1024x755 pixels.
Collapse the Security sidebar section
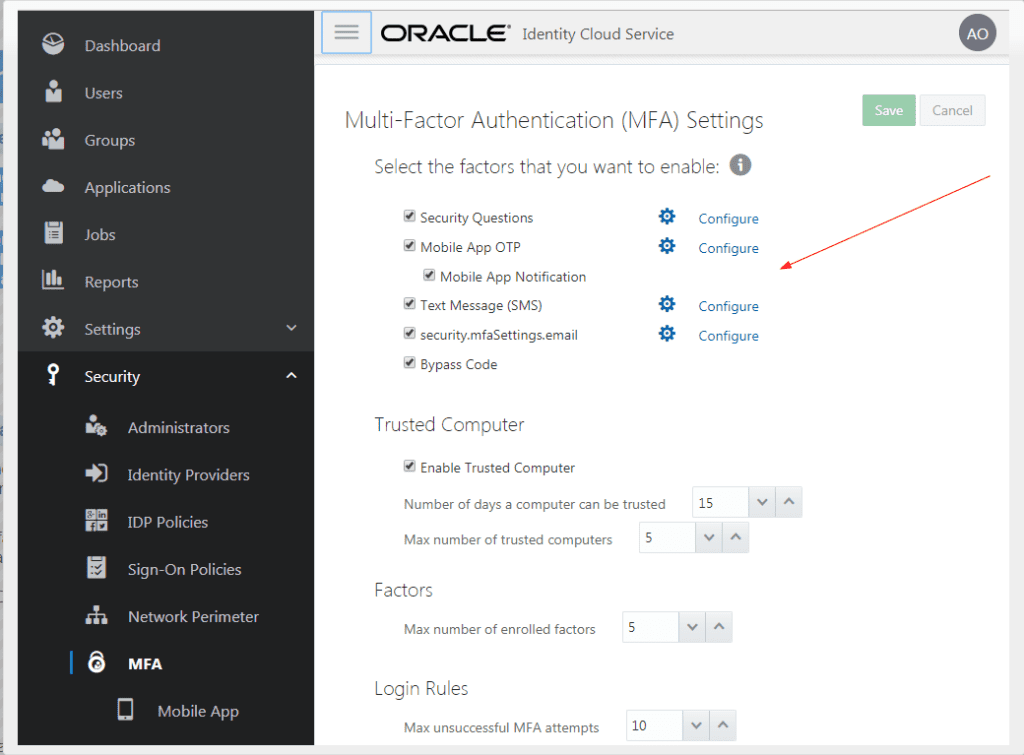291,376
